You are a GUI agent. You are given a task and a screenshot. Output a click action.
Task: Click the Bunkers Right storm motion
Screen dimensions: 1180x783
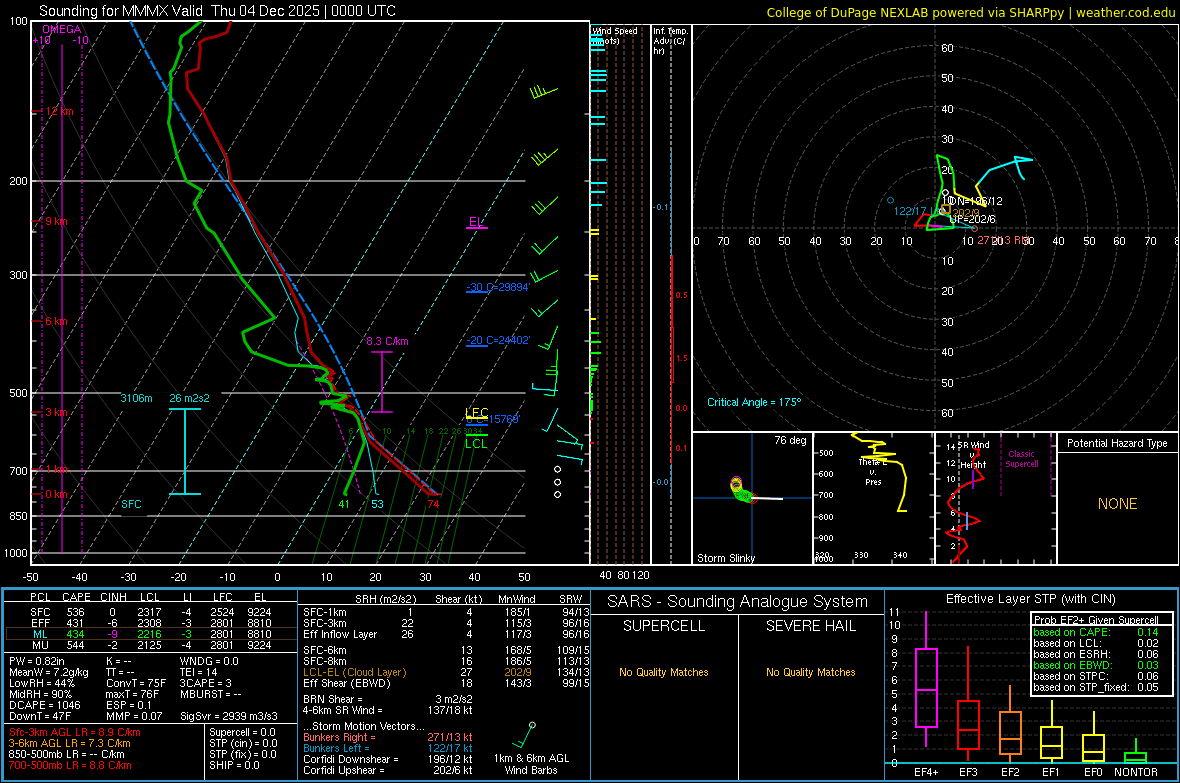click(388, 737)
